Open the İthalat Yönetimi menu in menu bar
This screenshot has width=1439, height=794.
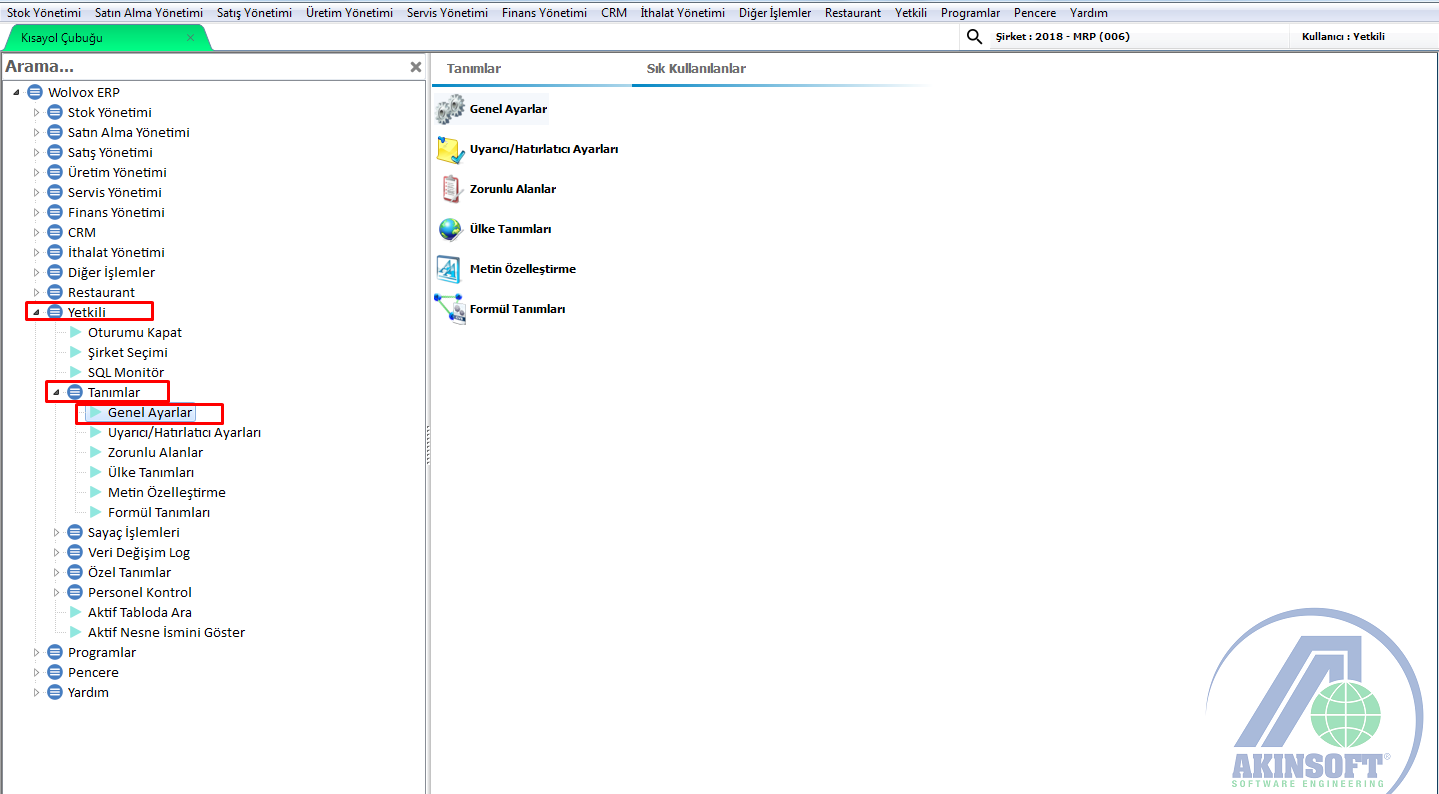pos(683,13)
